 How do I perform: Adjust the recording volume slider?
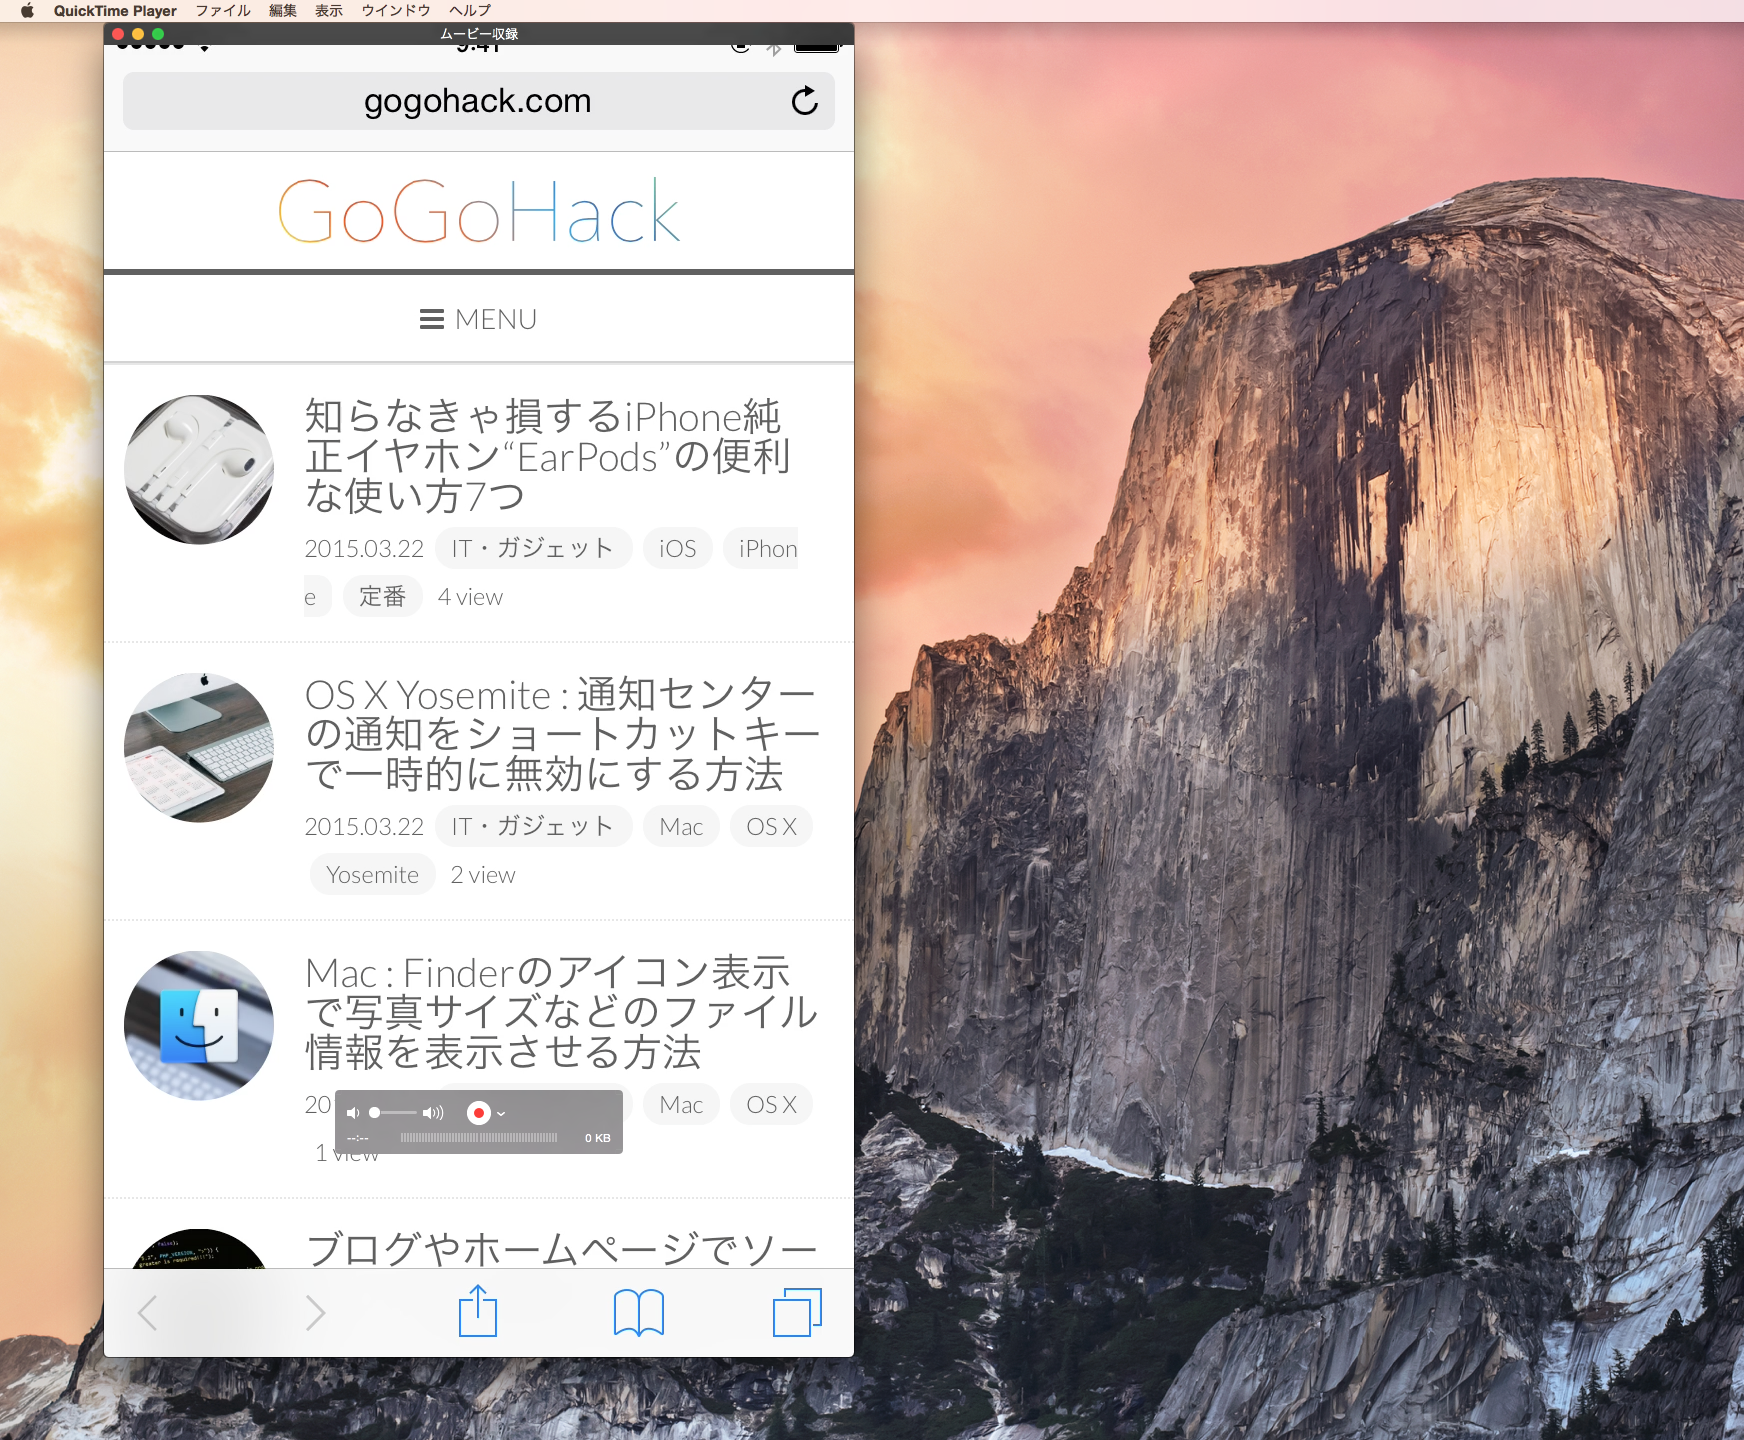393,1113
